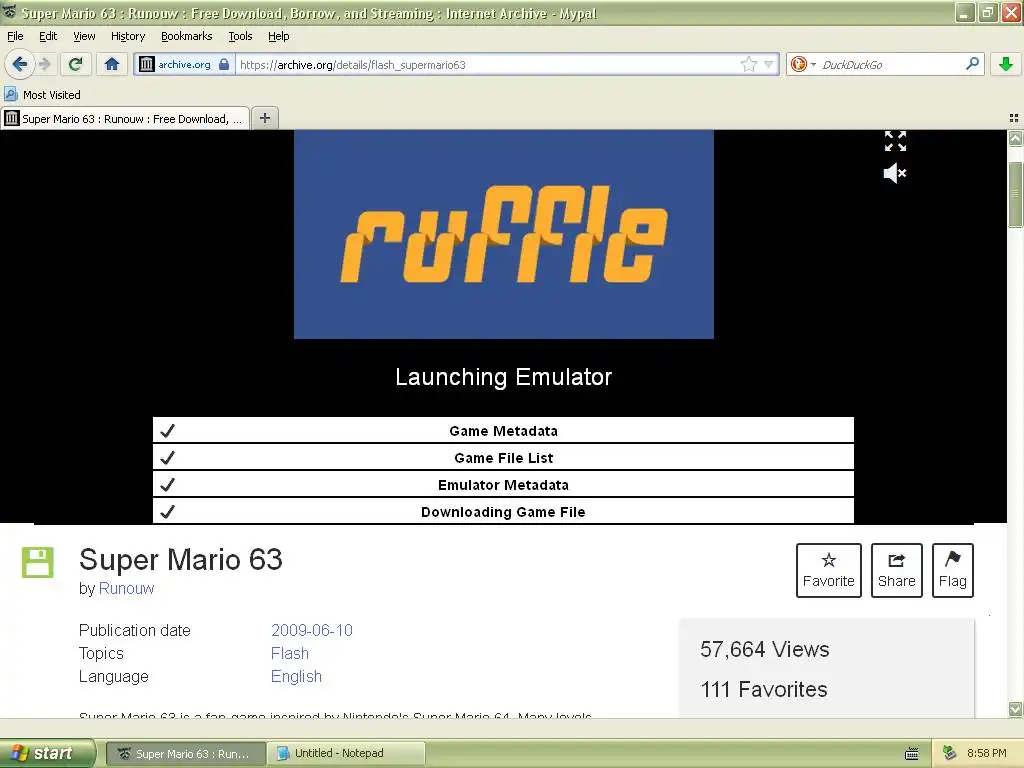
Task: Click the scrollbar down arrow
Action: tap(1015, 709)
